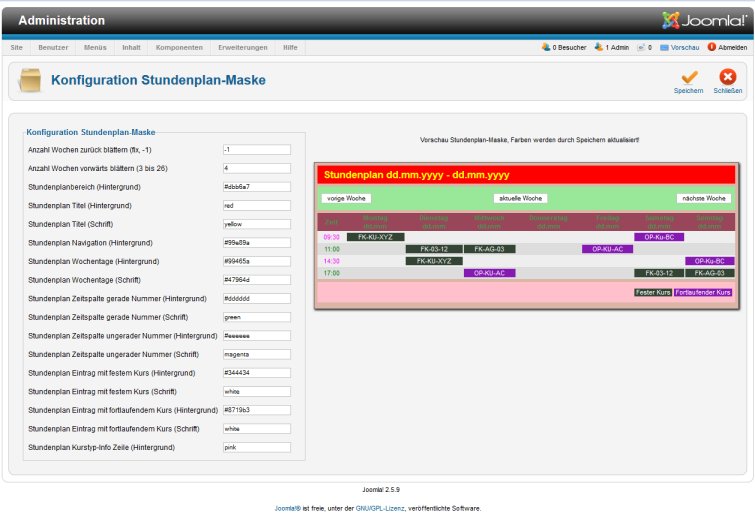
Task: Click the 1 Admin user icon
Action: point(598,47)
